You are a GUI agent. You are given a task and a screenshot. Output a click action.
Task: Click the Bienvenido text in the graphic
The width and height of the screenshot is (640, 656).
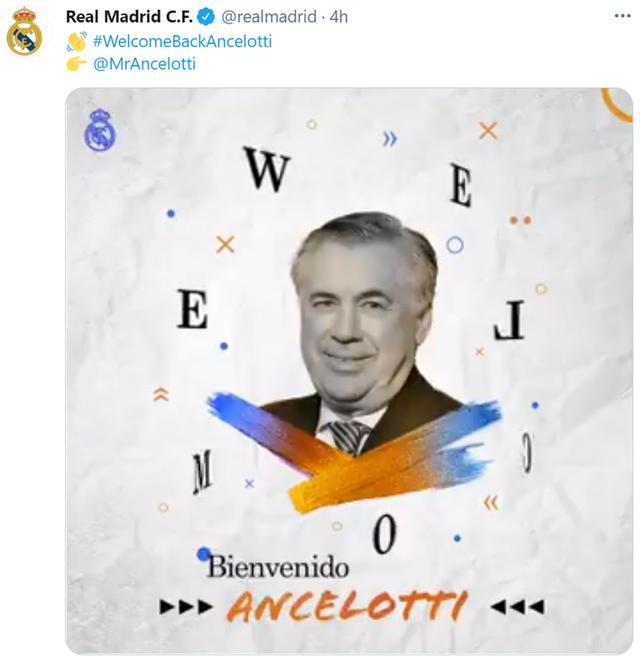pos(278,567)
